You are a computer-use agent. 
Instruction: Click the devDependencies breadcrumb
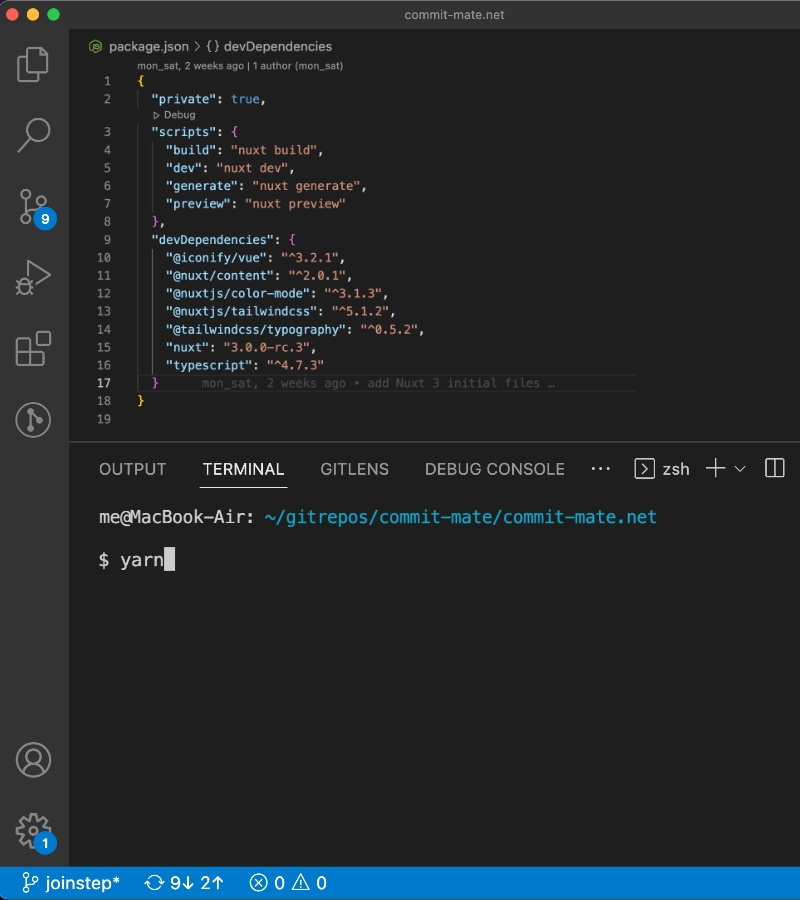[x=277, y=46]
